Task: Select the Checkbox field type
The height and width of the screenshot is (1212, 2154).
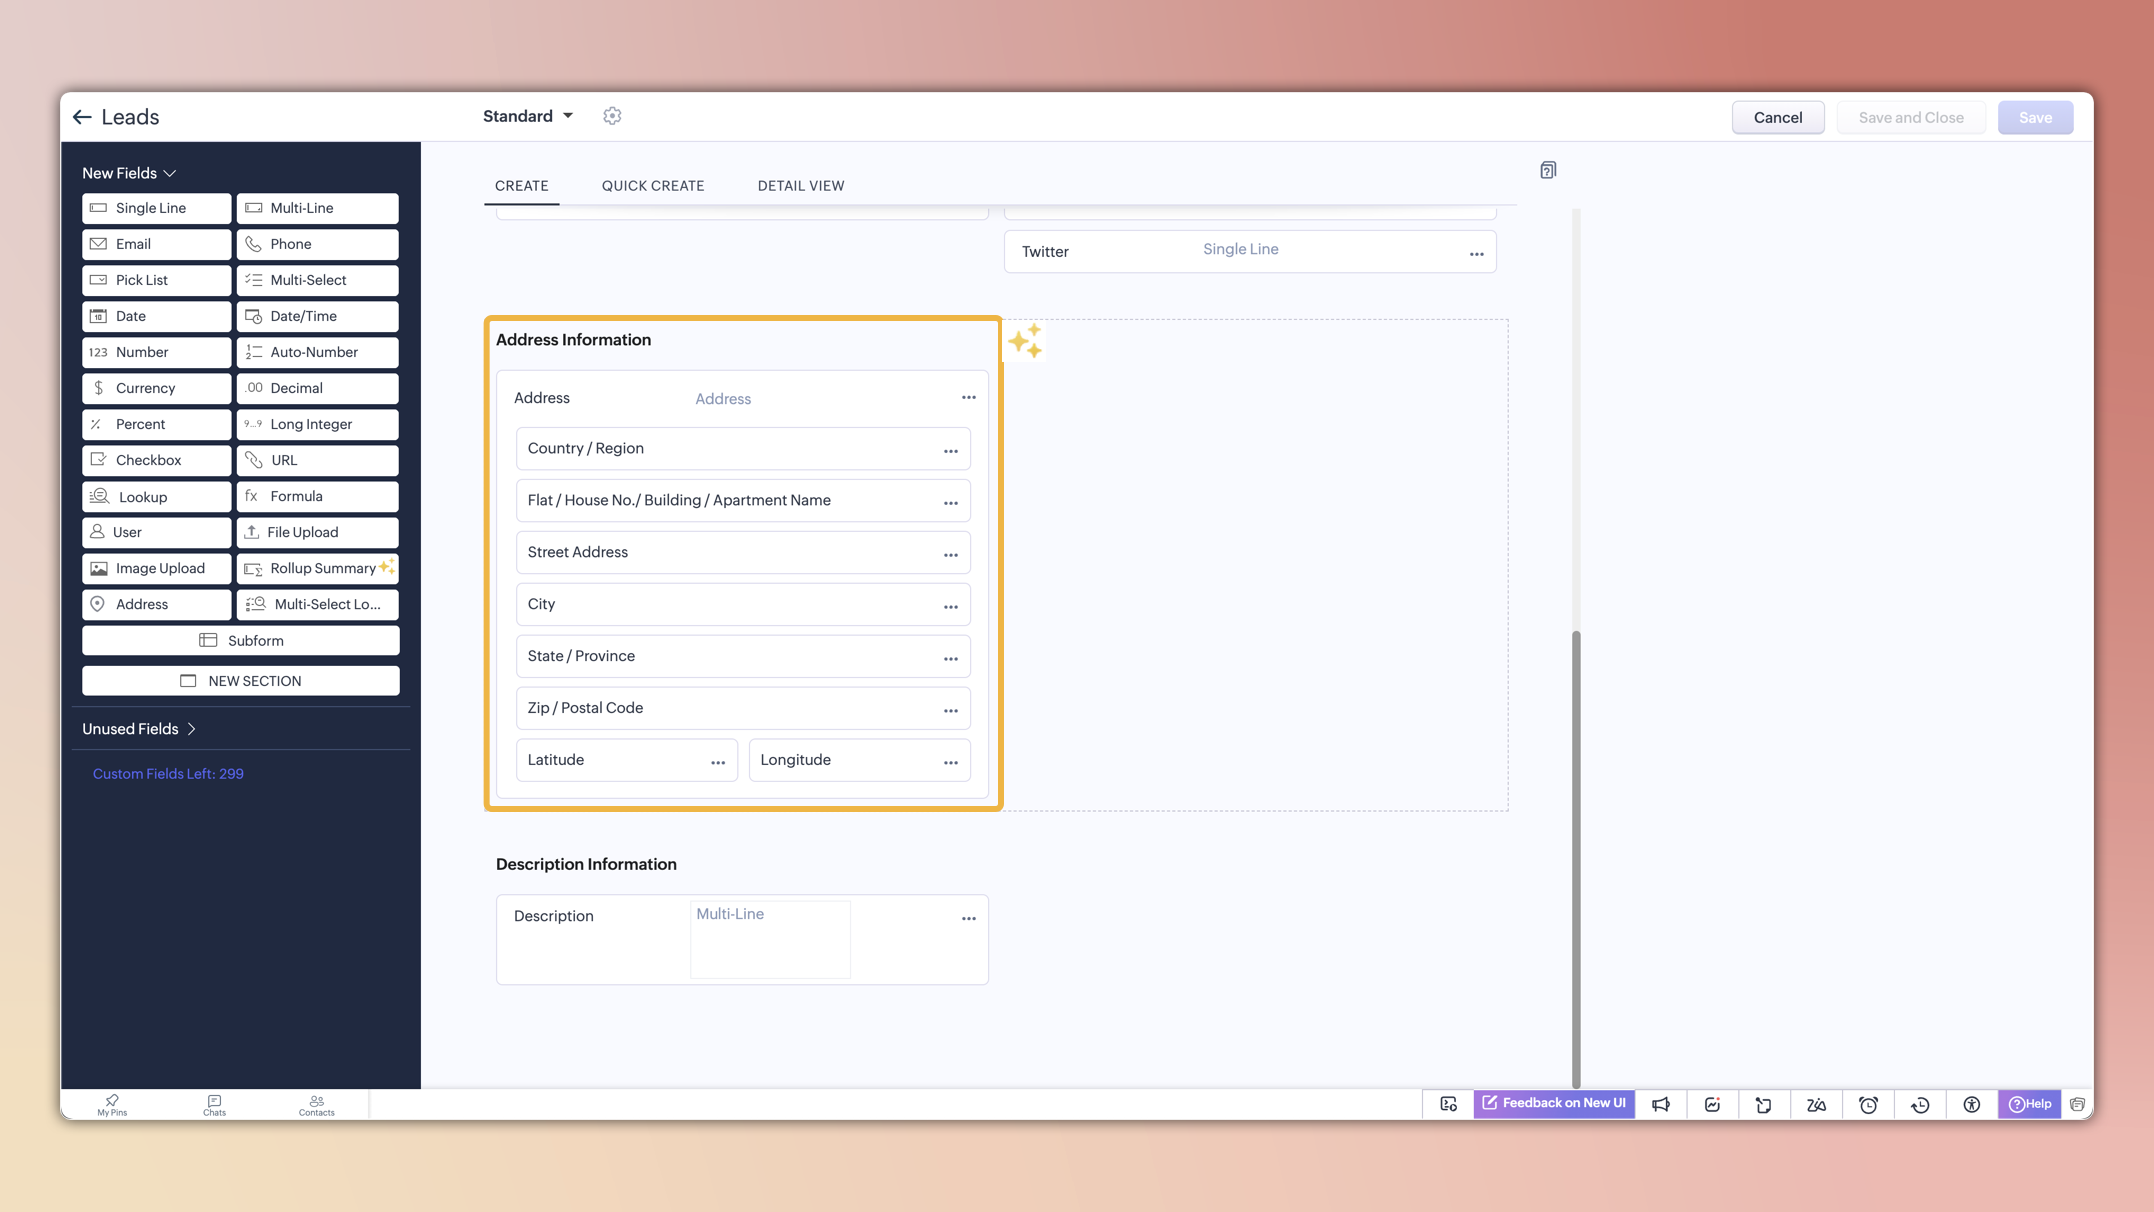Action: tap(156, 460)
